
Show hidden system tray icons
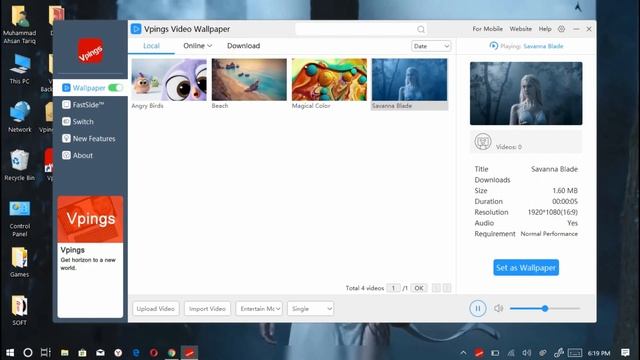pos(463,353)
